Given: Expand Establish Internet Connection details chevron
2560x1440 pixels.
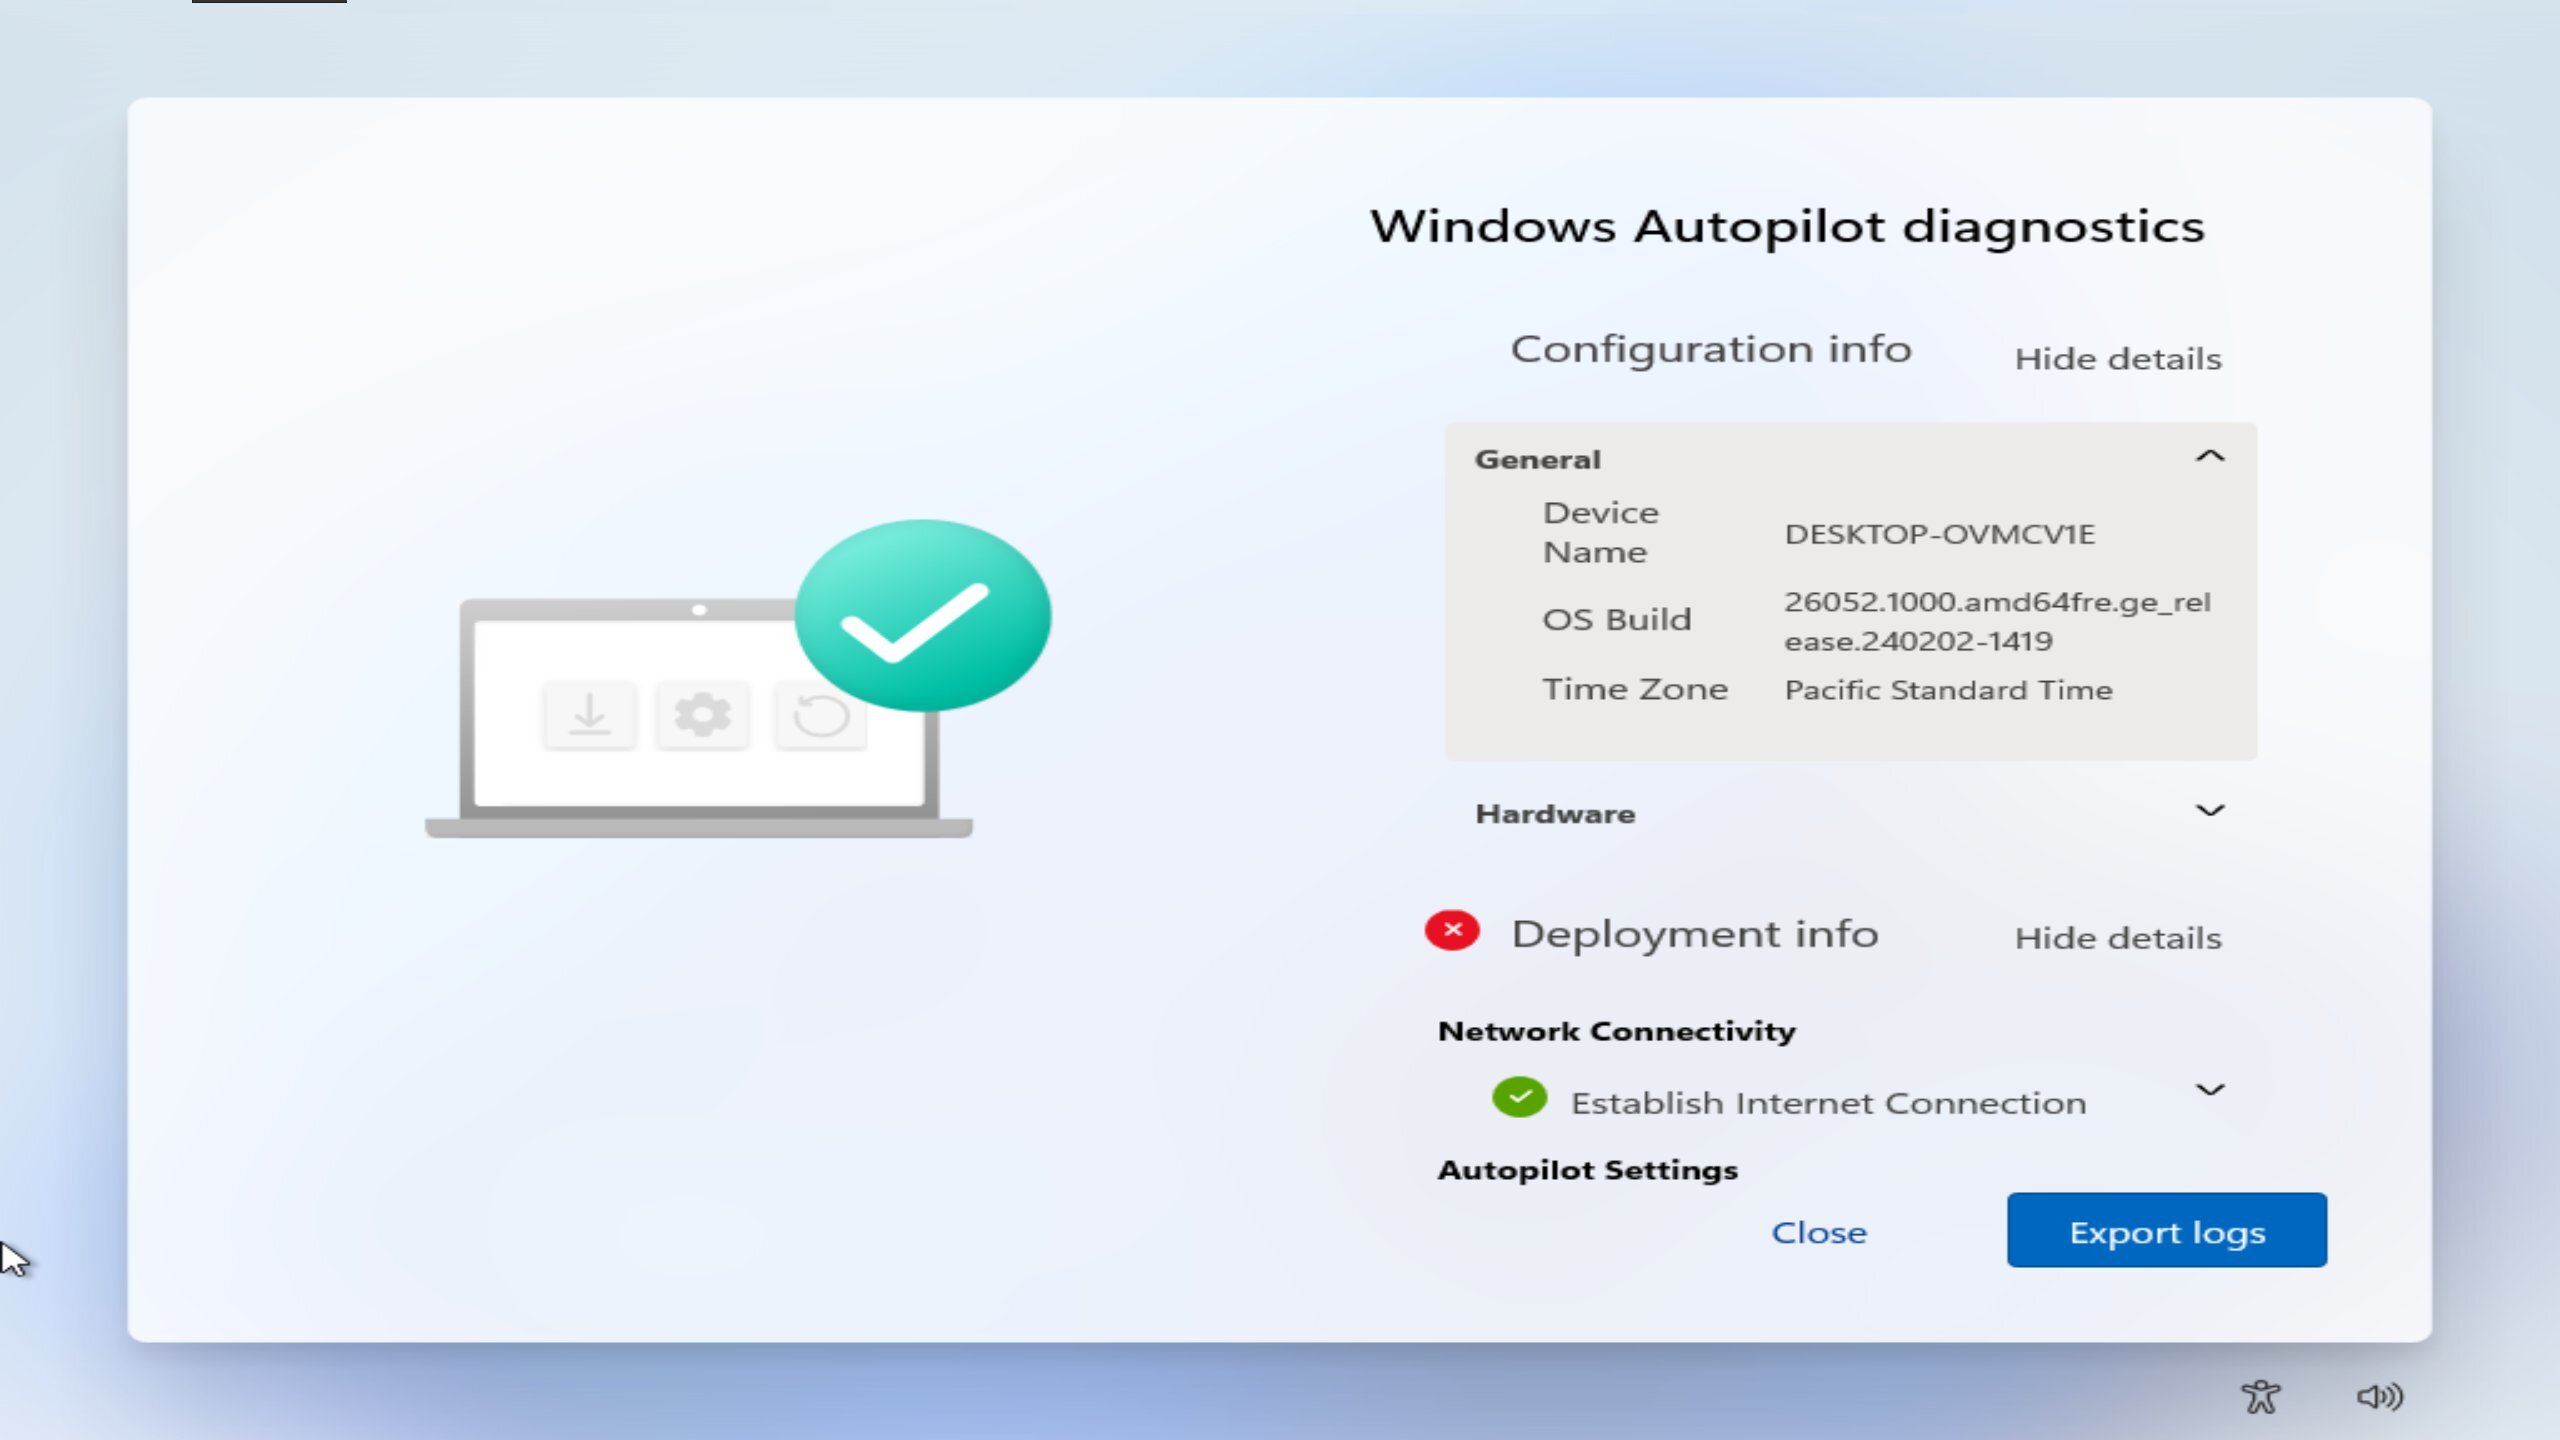Looking at the screenshot, I should pos(2210,1090).
